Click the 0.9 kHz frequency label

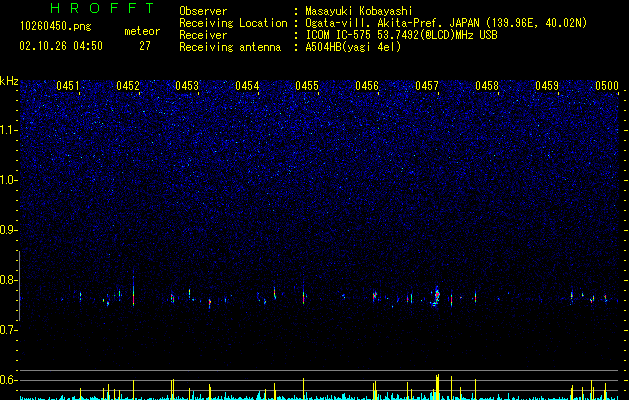click(x=9, y=230)
